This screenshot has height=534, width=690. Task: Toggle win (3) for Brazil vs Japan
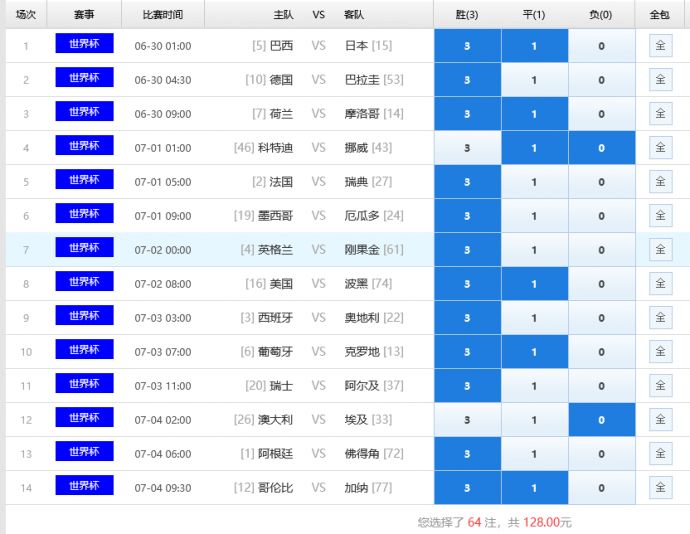pos(467,46)
